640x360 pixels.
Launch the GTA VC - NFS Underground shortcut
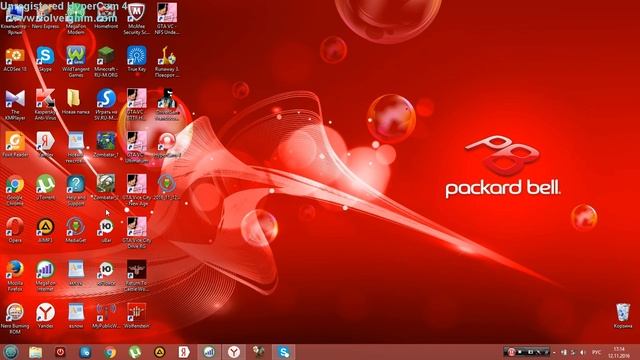pos(167,18)
